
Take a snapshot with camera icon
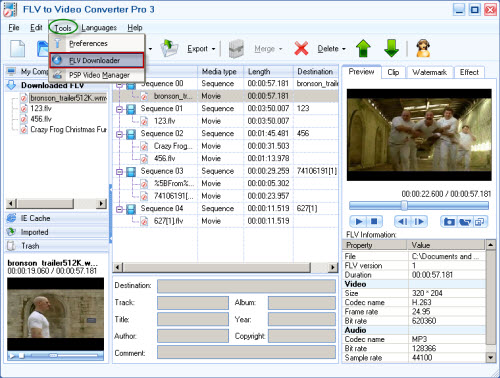[449, 221]
